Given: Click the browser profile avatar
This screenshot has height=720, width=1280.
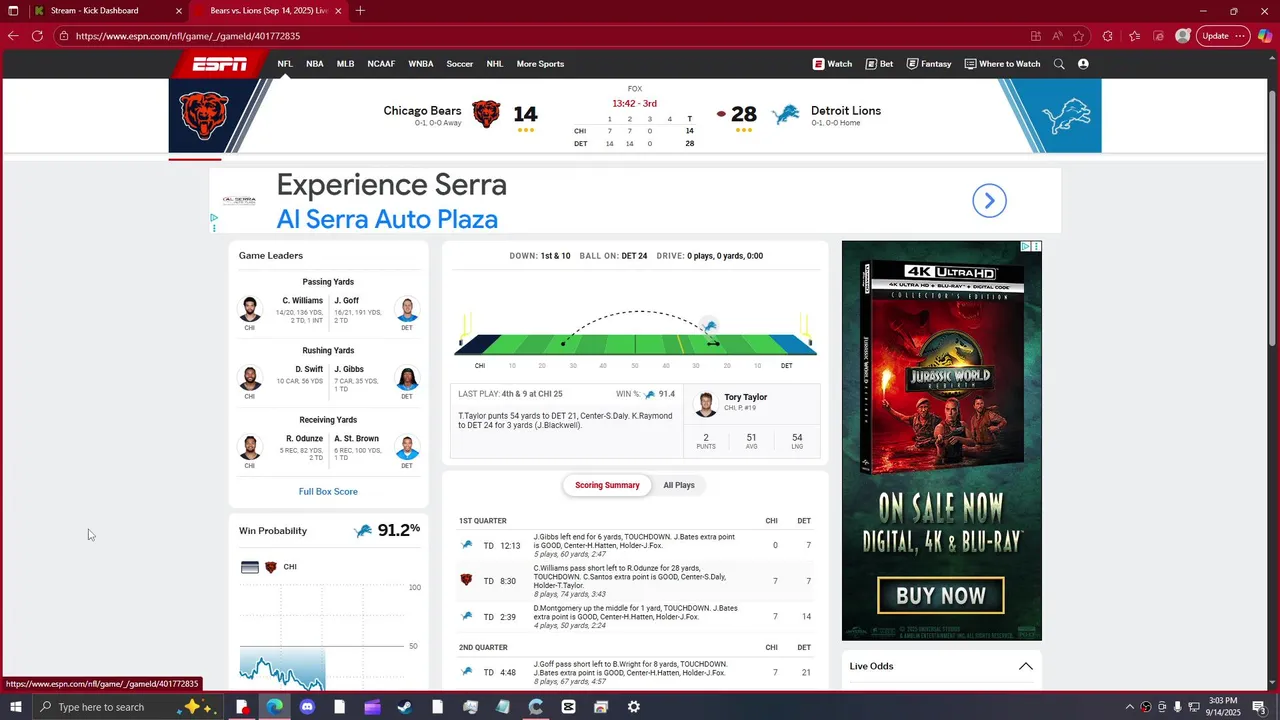Looking at the screenshot, I should point(1183,36).
